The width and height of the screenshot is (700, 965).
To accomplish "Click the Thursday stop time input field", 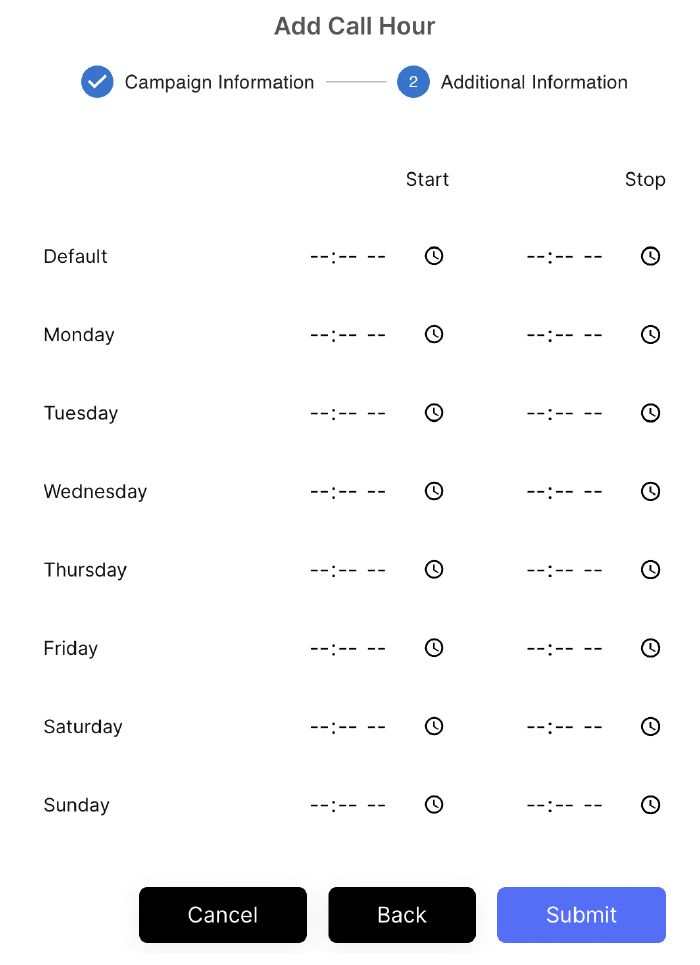I will [x=563, y=569].
